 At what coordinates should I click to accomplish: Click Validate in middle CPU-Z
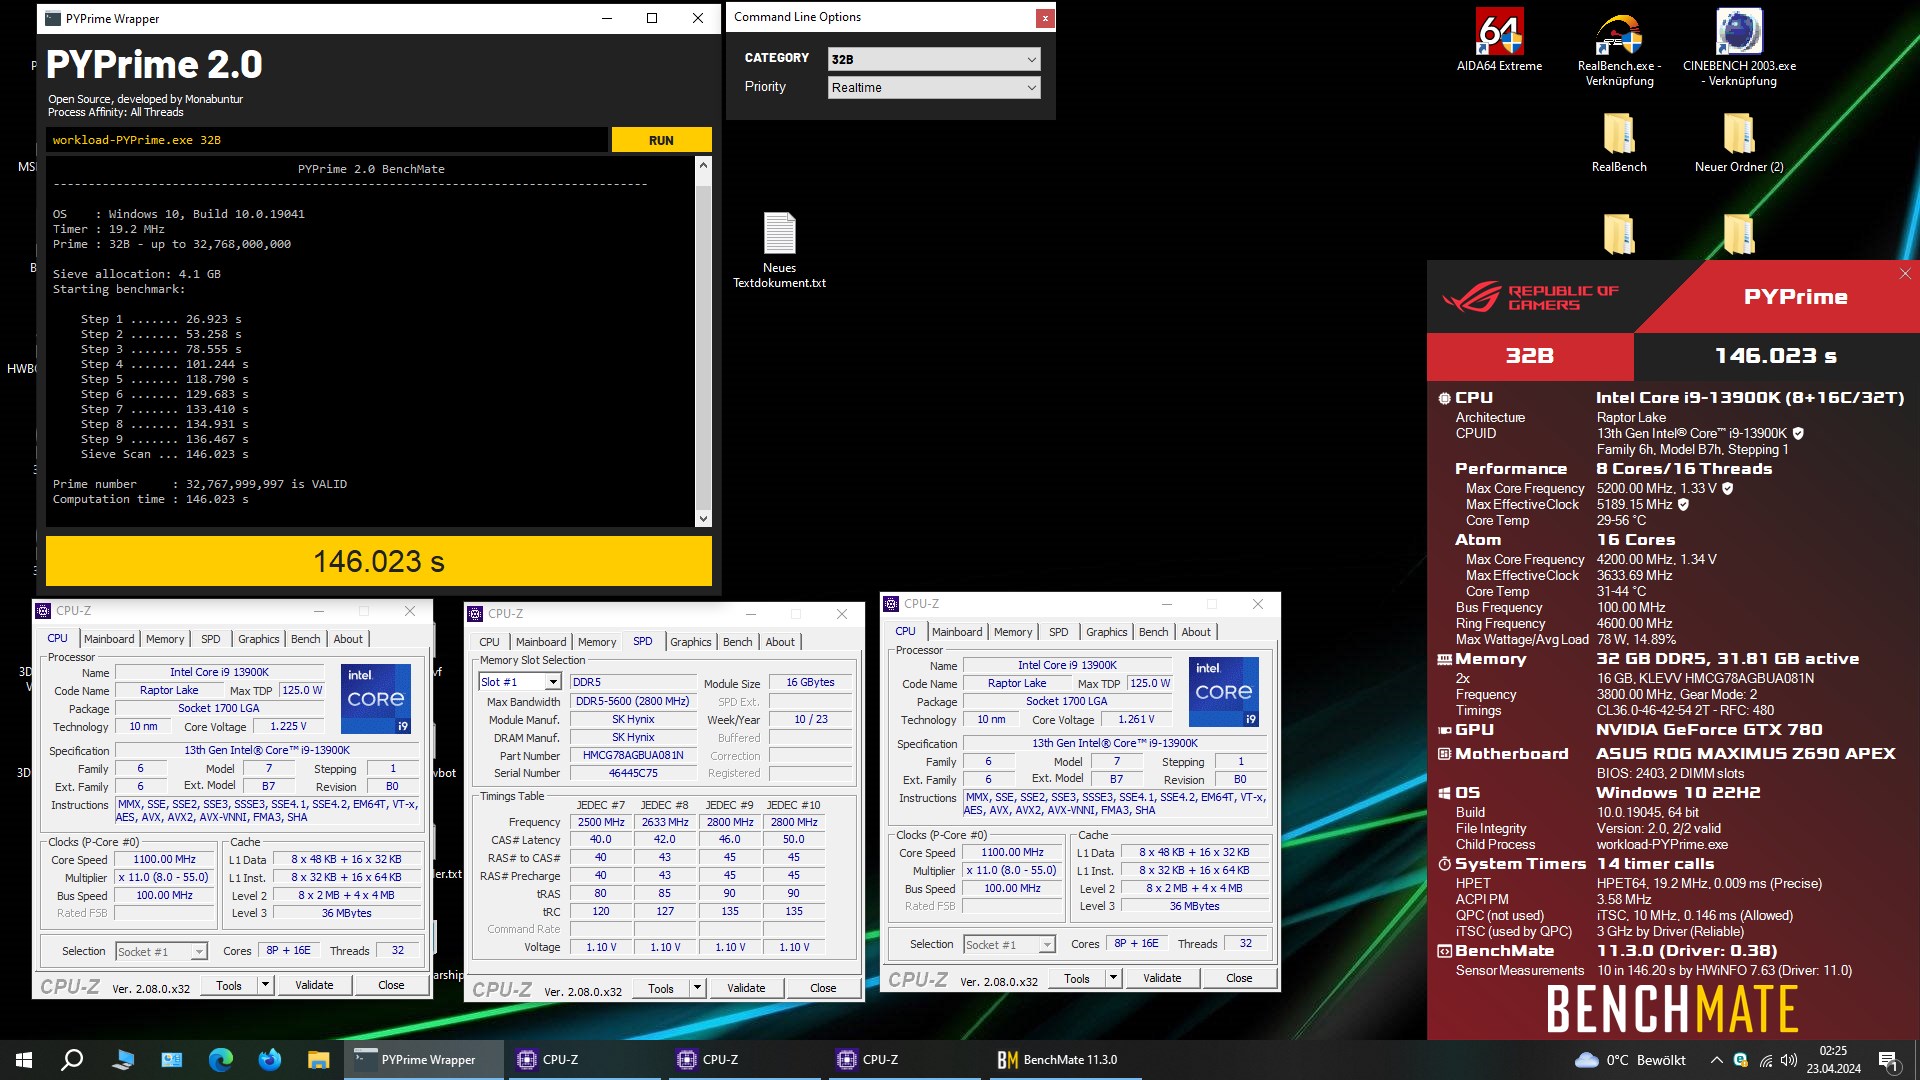tap(746, 988)
